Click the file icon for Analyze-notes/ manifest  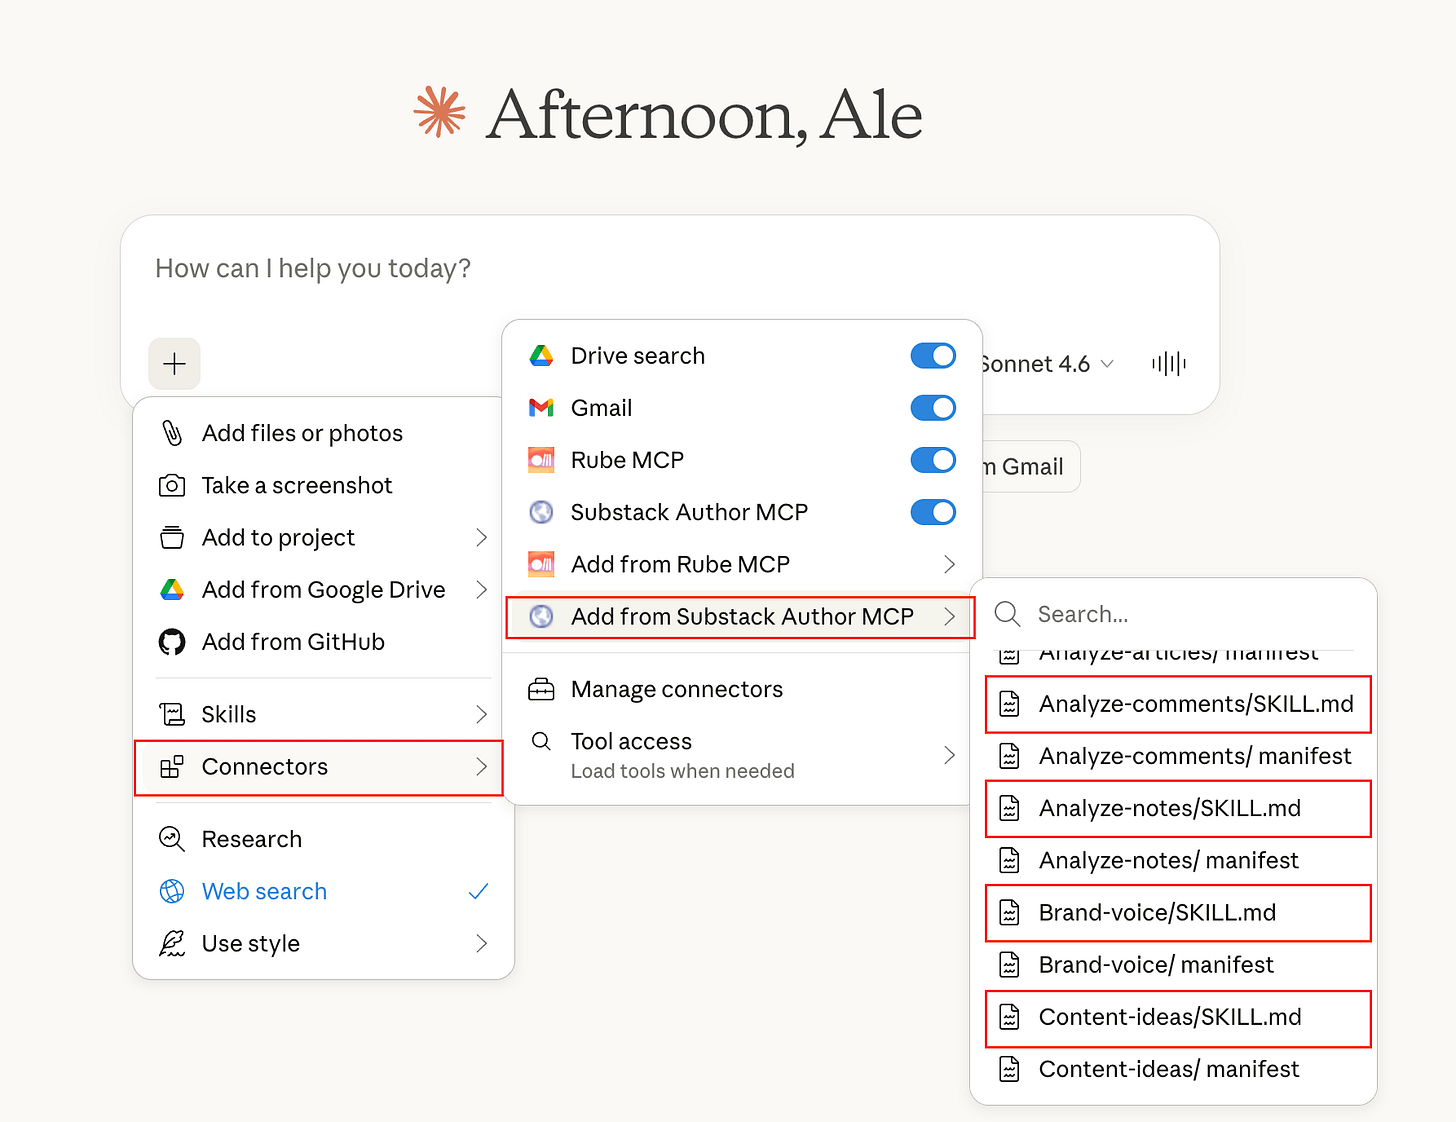(1010, 860)
